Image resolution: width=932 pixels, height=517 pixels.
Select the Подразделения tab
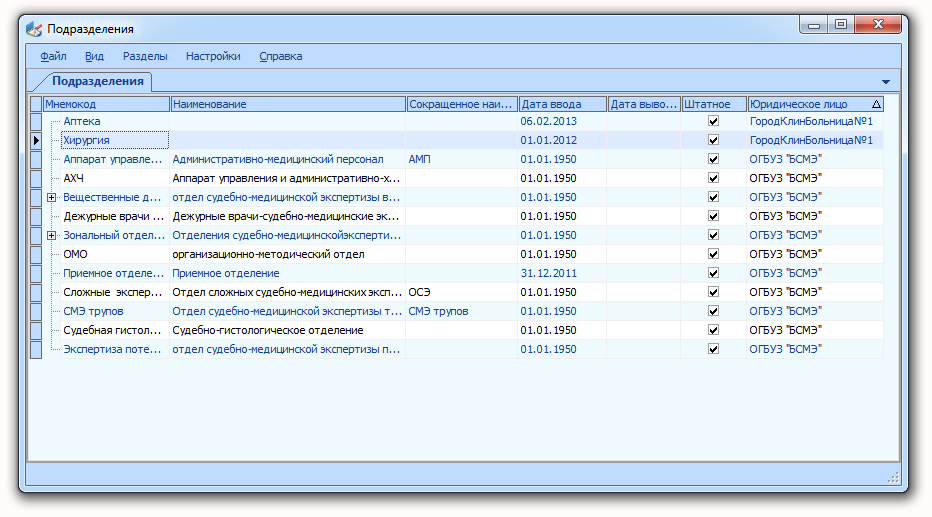click(97, 81)
